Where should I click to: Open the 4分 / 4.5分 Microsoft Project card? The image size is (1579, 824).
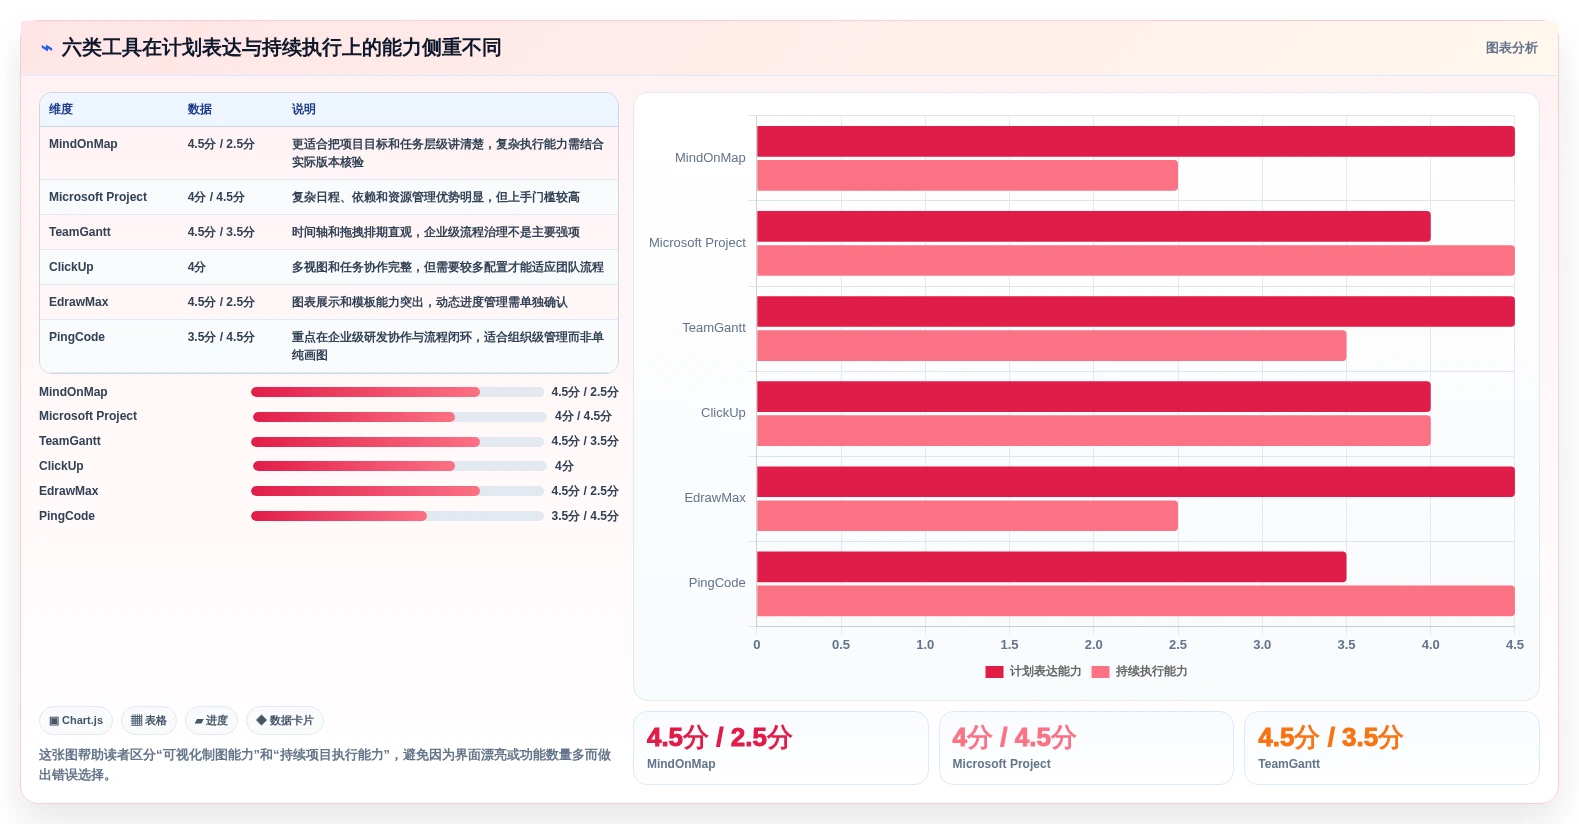pyautogui.click(x=1086, y=748)
